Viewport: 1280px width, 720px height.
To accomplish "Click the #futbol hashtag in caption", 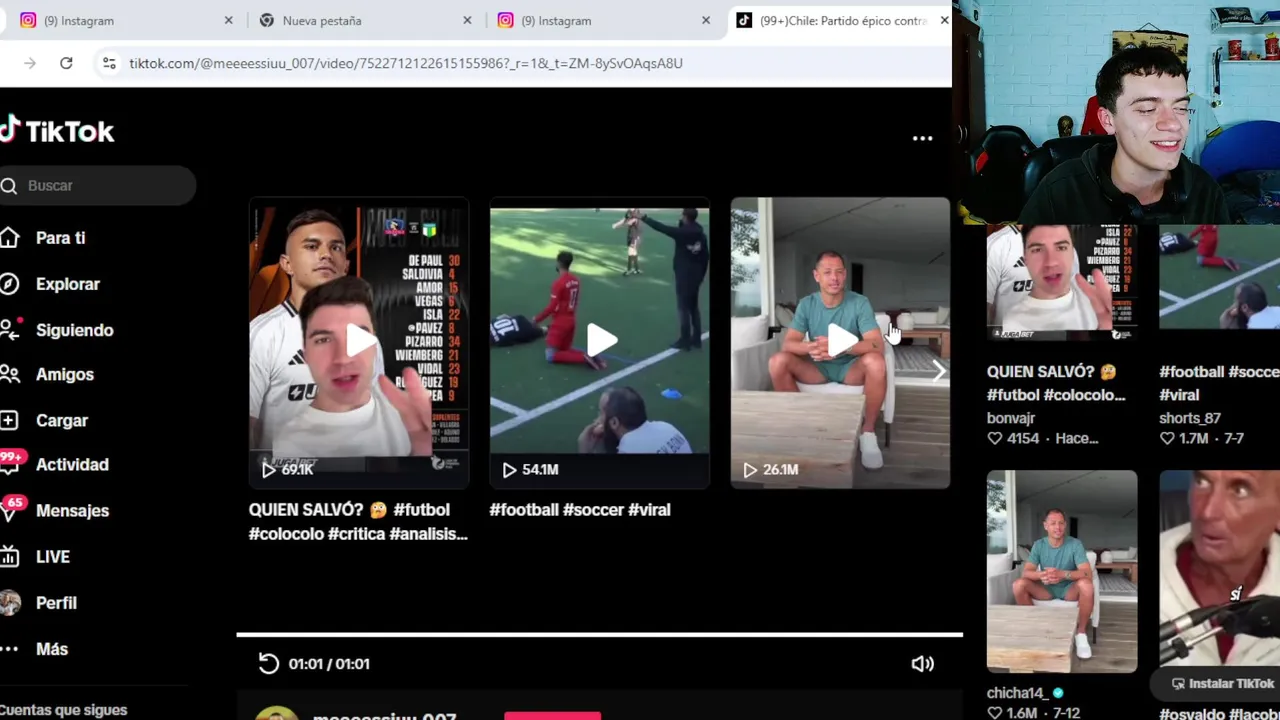I will pyautogui.click(x=421, y=510).
